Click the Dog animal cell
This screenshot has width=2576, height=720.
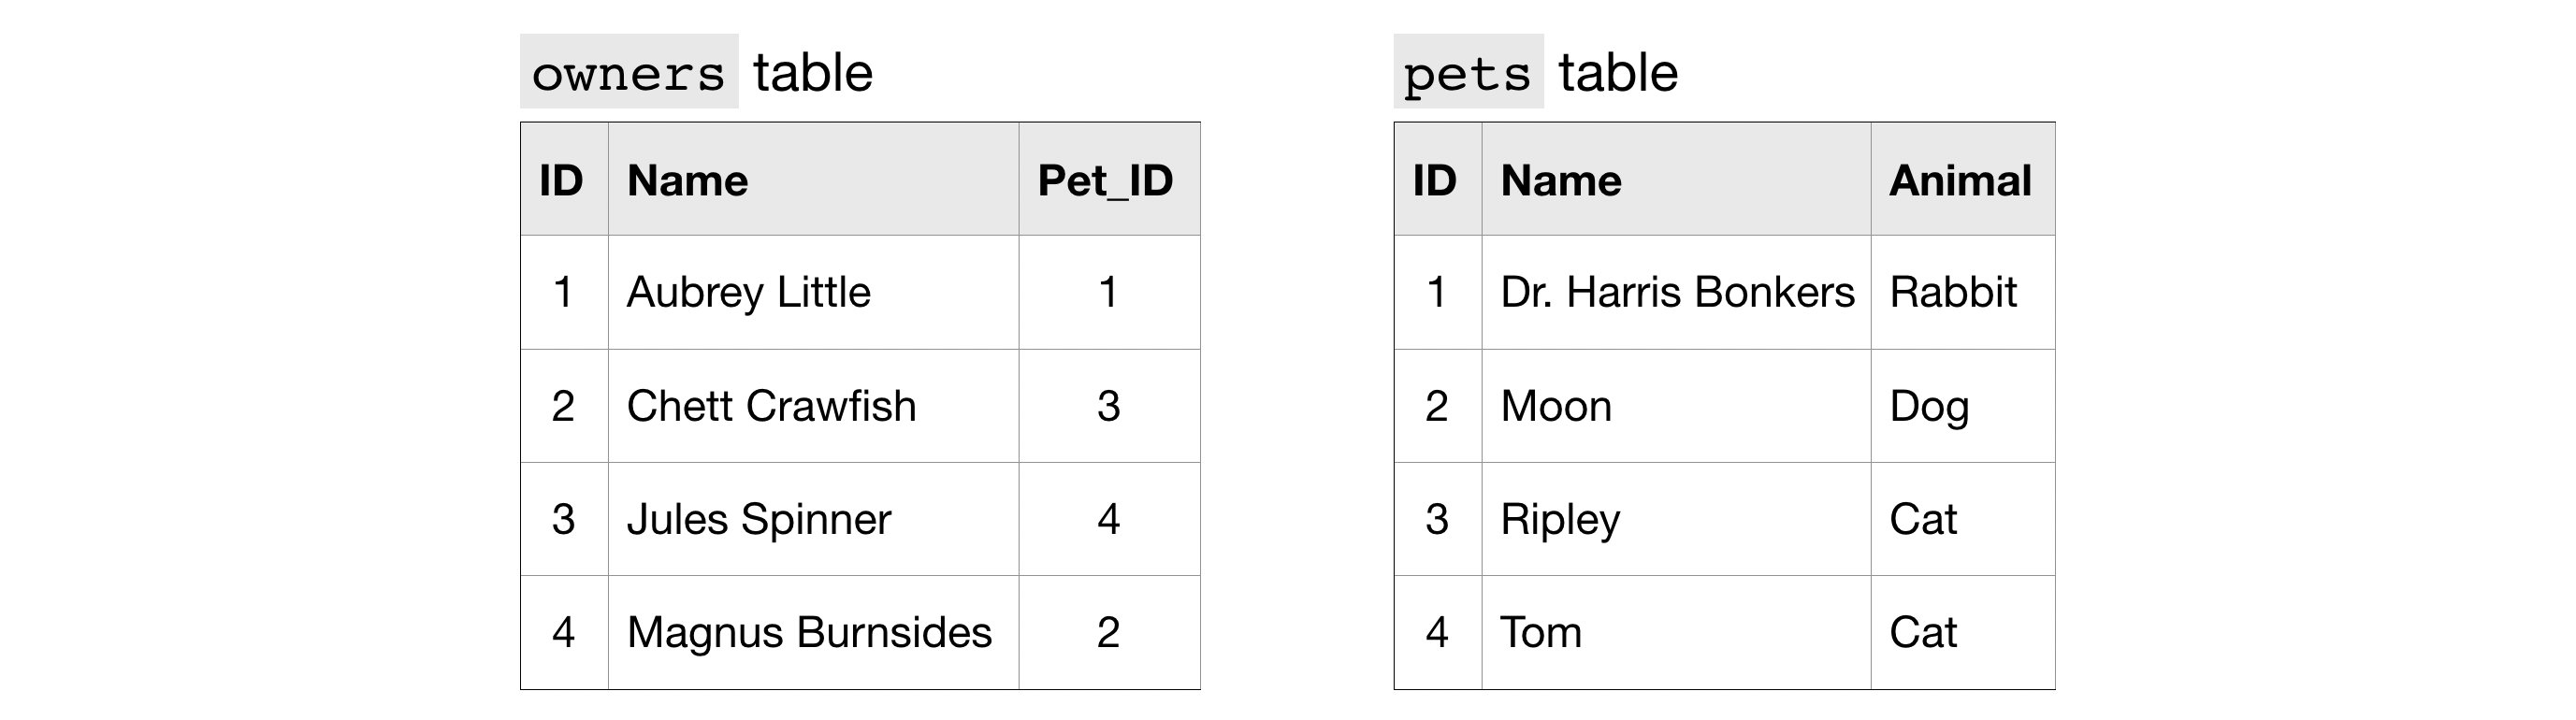(x=1929, y=406)
